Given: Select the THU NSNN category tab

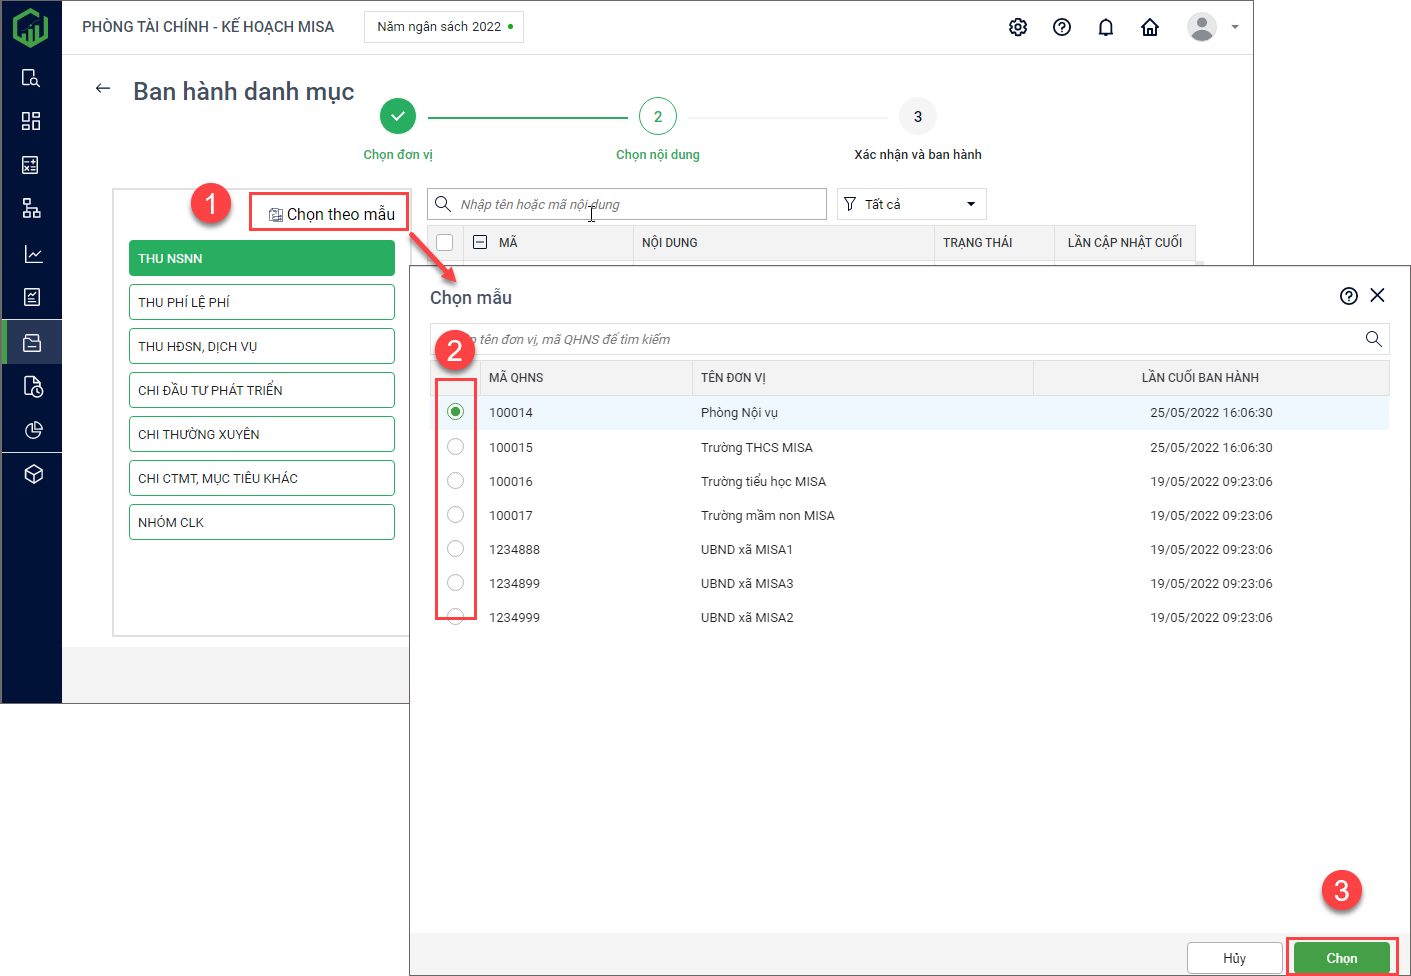Looking at the screenshot, I should 262,258.
